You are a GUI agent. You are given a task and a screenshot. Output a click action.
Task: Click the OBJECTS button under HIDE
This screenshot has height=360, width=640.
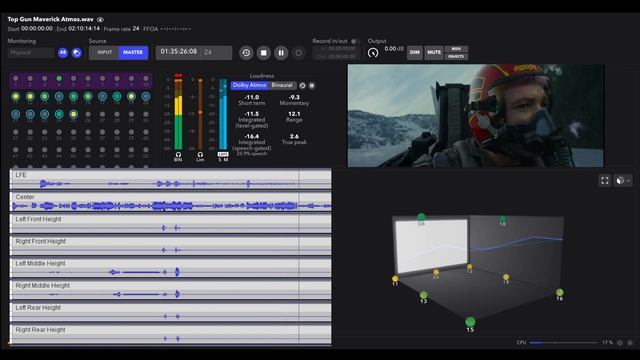click(456, 56)
